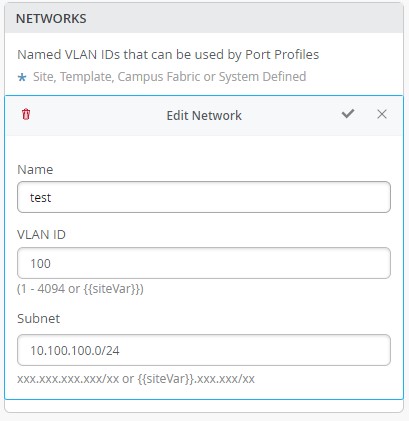
Task: Click the empty strip below the edit form
Action: [x=204, y=406]
